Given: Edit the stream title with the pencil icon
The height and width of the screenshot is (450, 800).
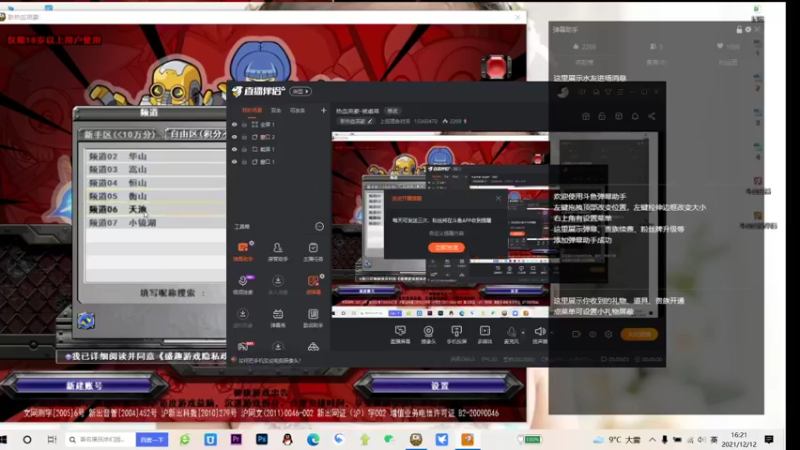Looking at the screenshot, I should click(x=370, y=121).
